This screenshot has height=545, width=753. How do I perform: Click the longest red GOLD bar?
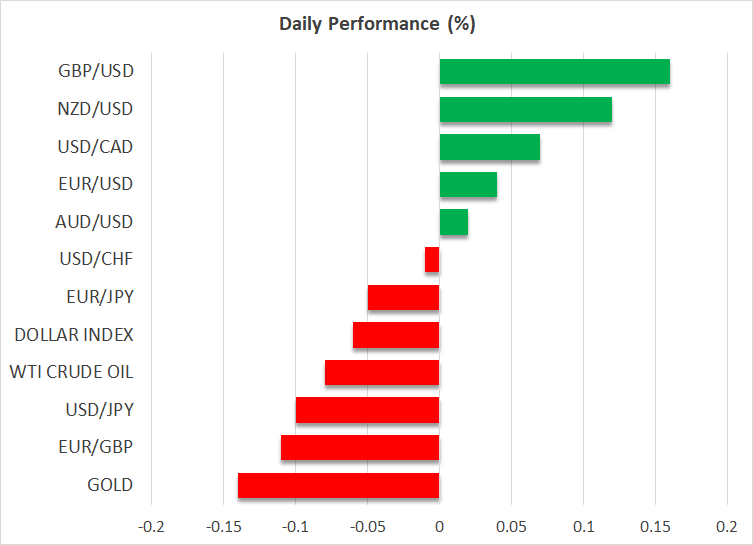tap(338, 485)
